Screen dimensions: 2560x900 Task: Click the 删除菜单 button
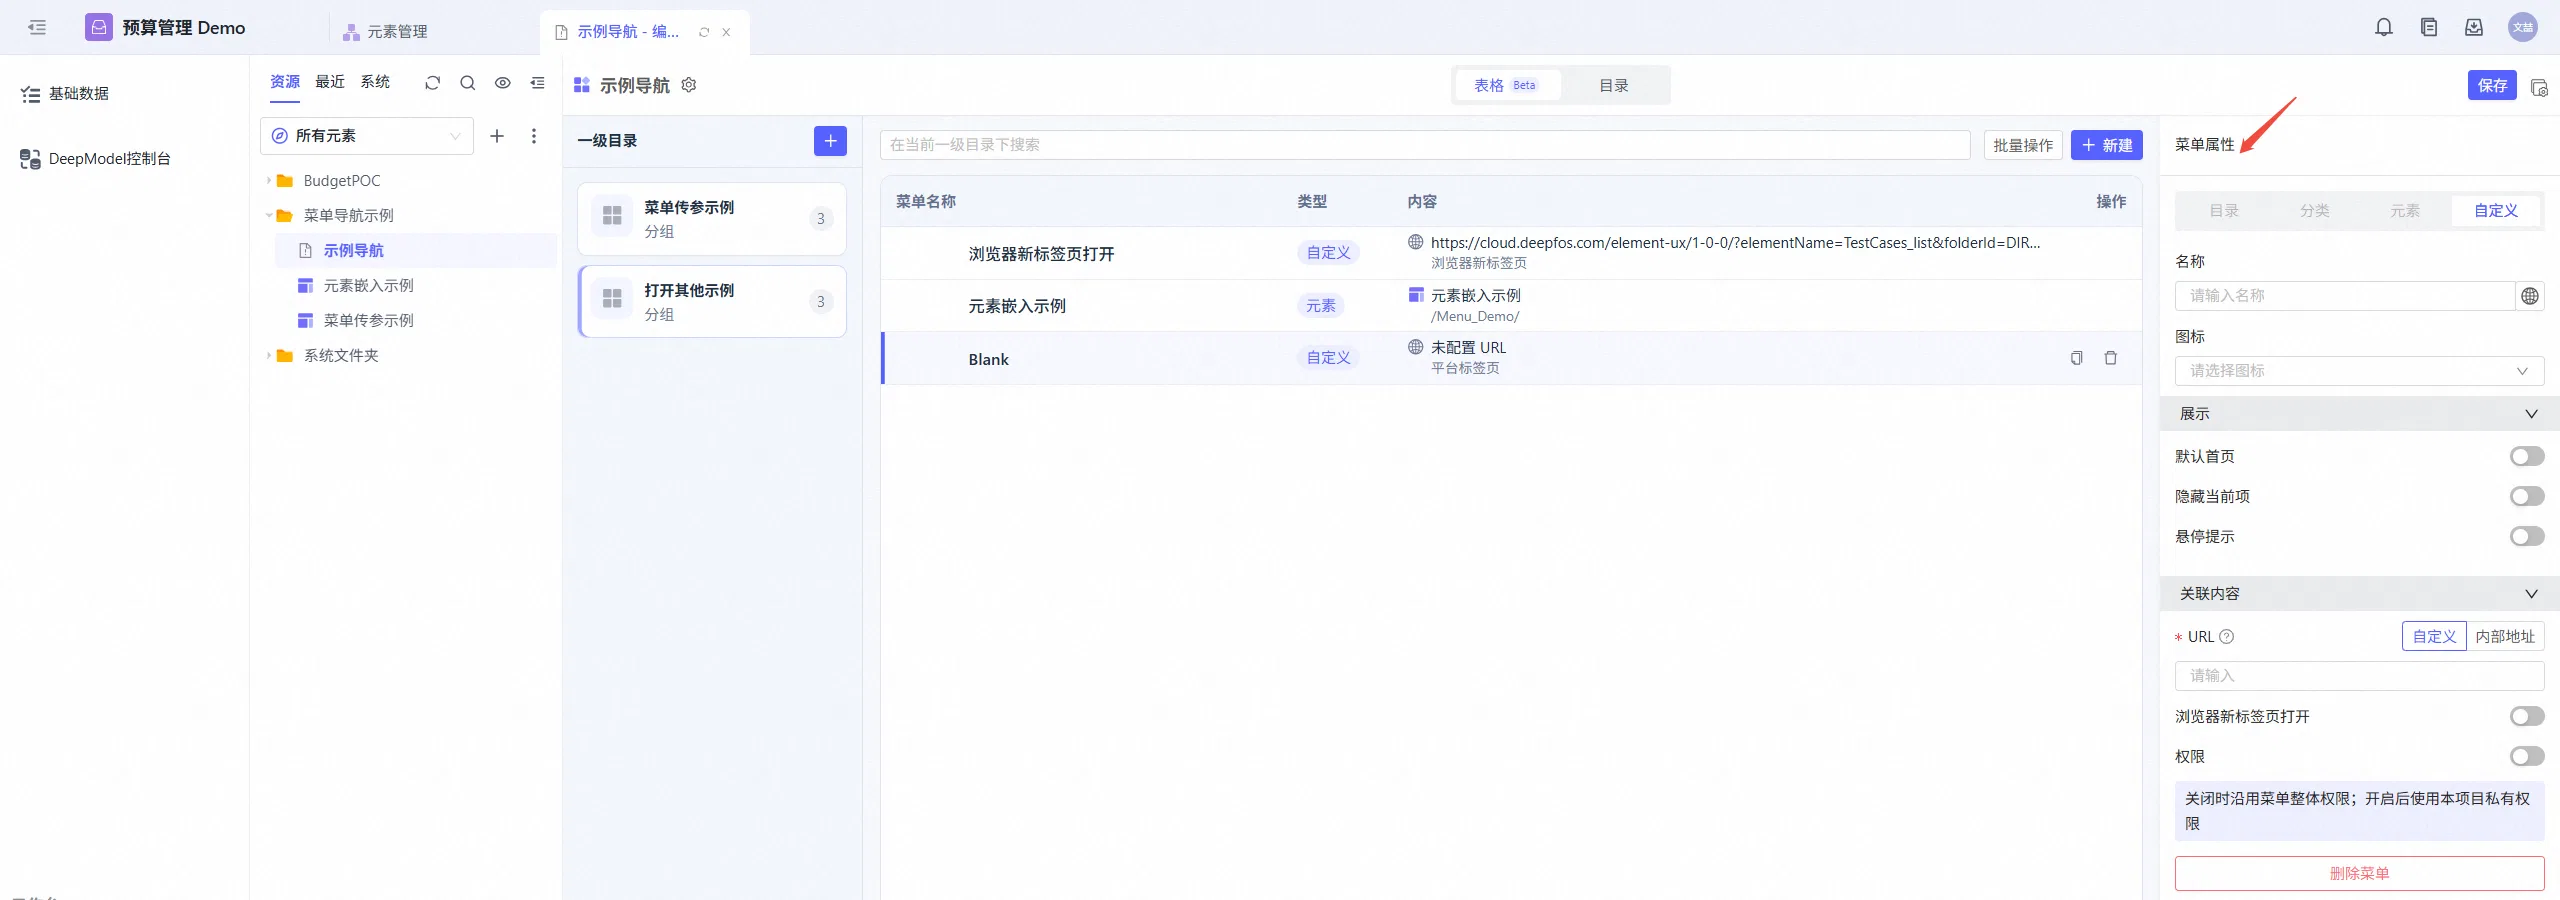click(x=2359, y=874)
